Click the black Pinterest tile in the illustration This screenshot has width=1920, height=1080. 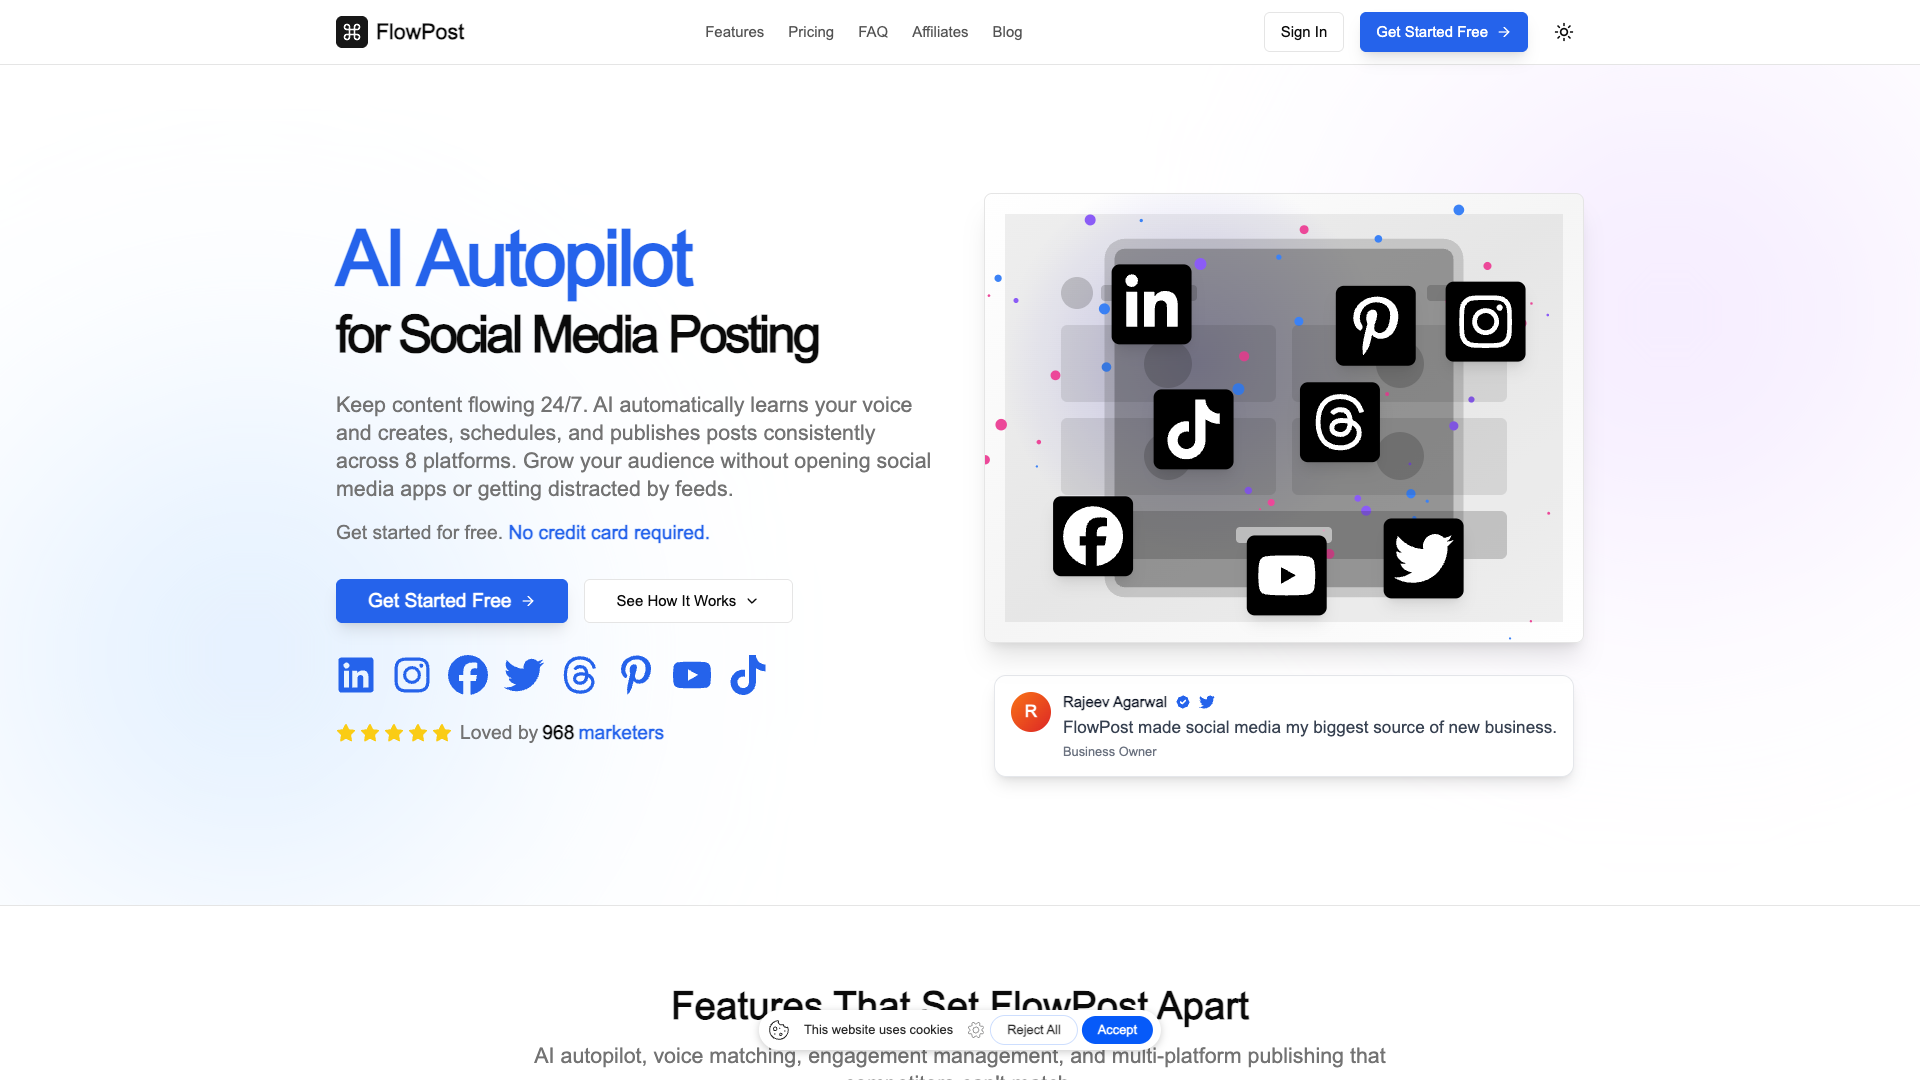[x=1376, y=326]
